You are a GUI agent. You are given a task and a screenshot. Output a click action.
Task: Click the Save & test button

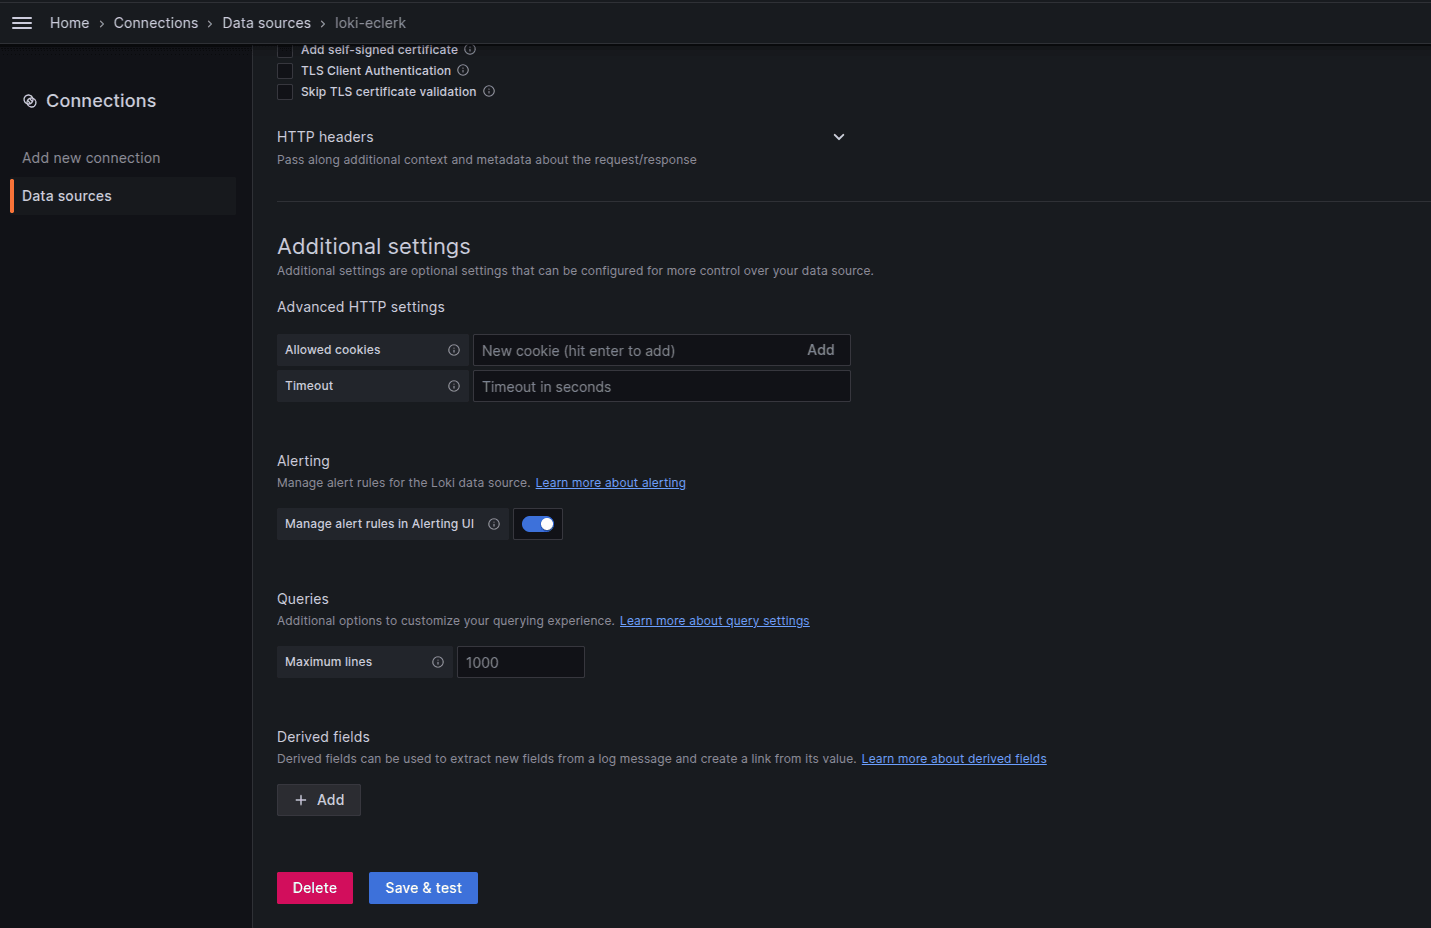[x=423, y=887]
